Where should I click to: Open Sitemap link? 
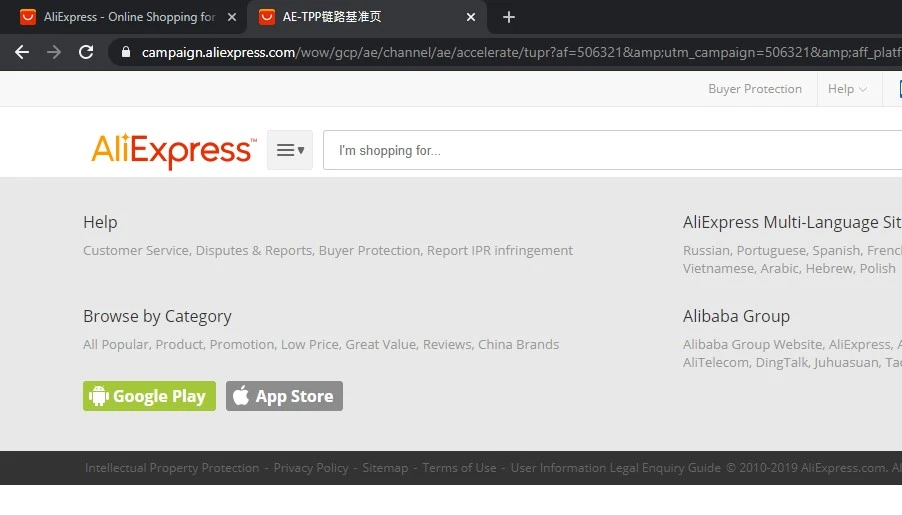385,468
